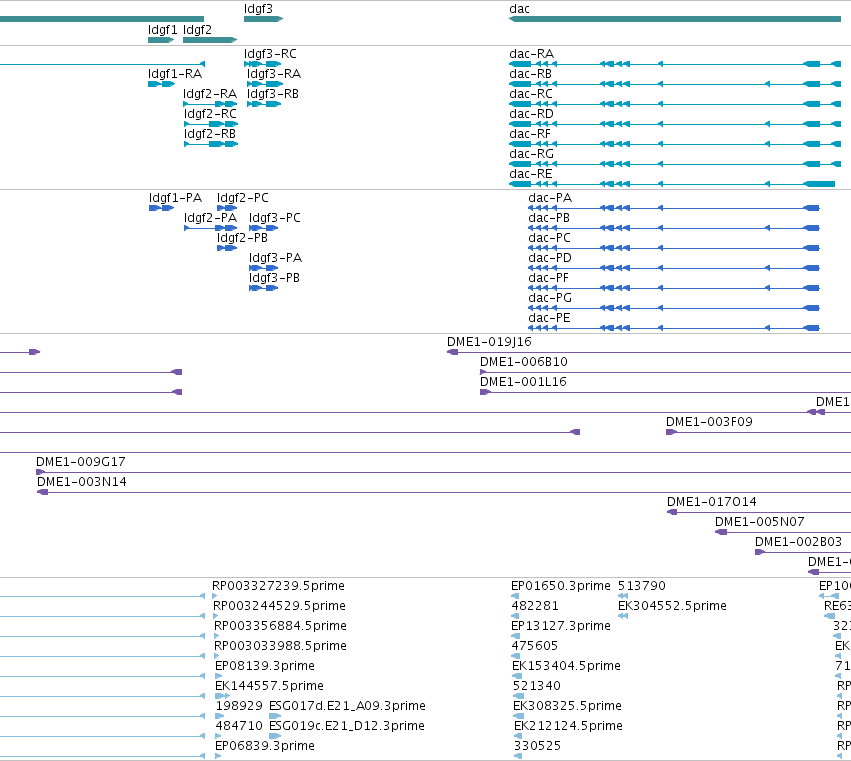
Task: Select protein dac-PG
Action: pyautogui.click(x=674, y=308)
